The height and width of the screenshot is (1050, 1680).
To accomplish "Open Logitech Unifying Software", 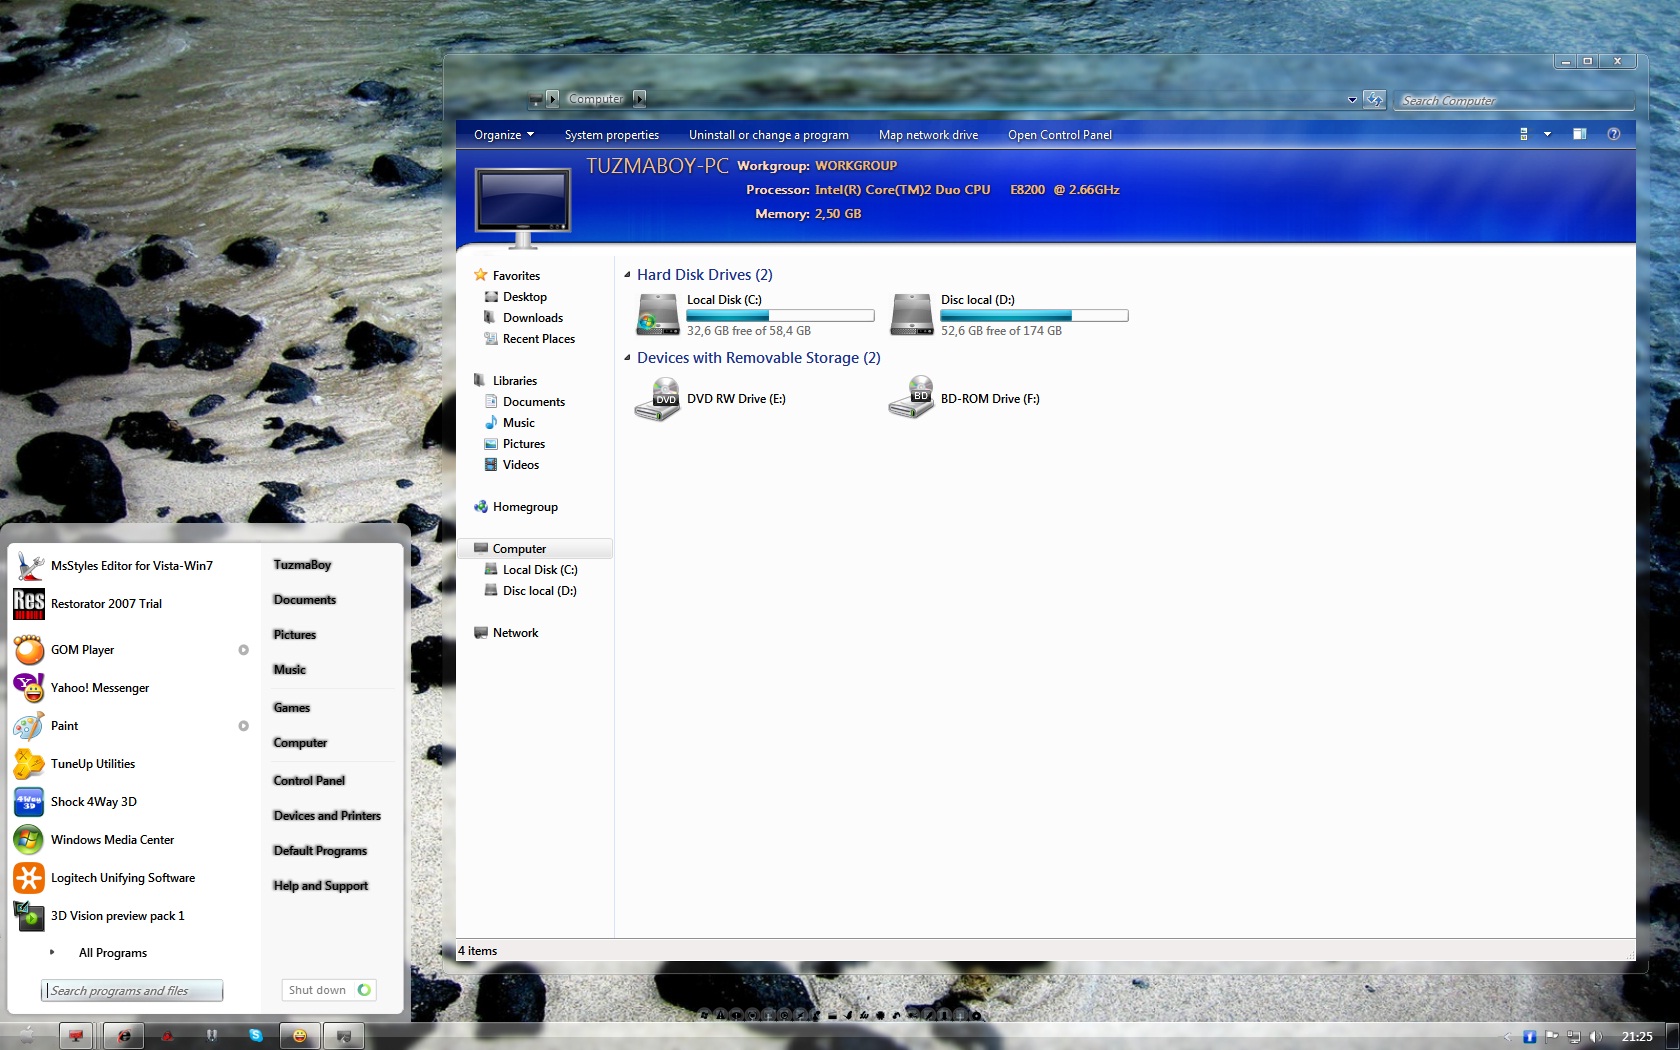I will click(x=122, y=878).
